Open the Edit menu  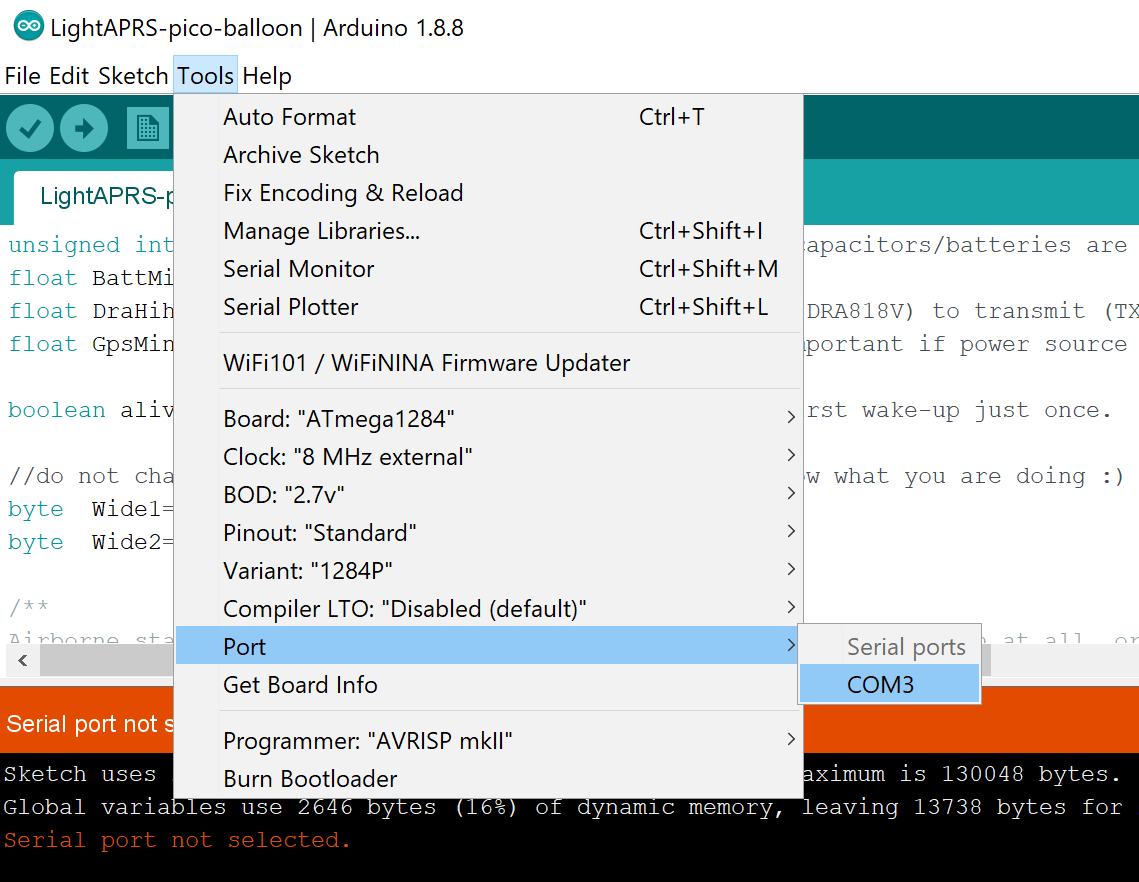tap(69, 76)
